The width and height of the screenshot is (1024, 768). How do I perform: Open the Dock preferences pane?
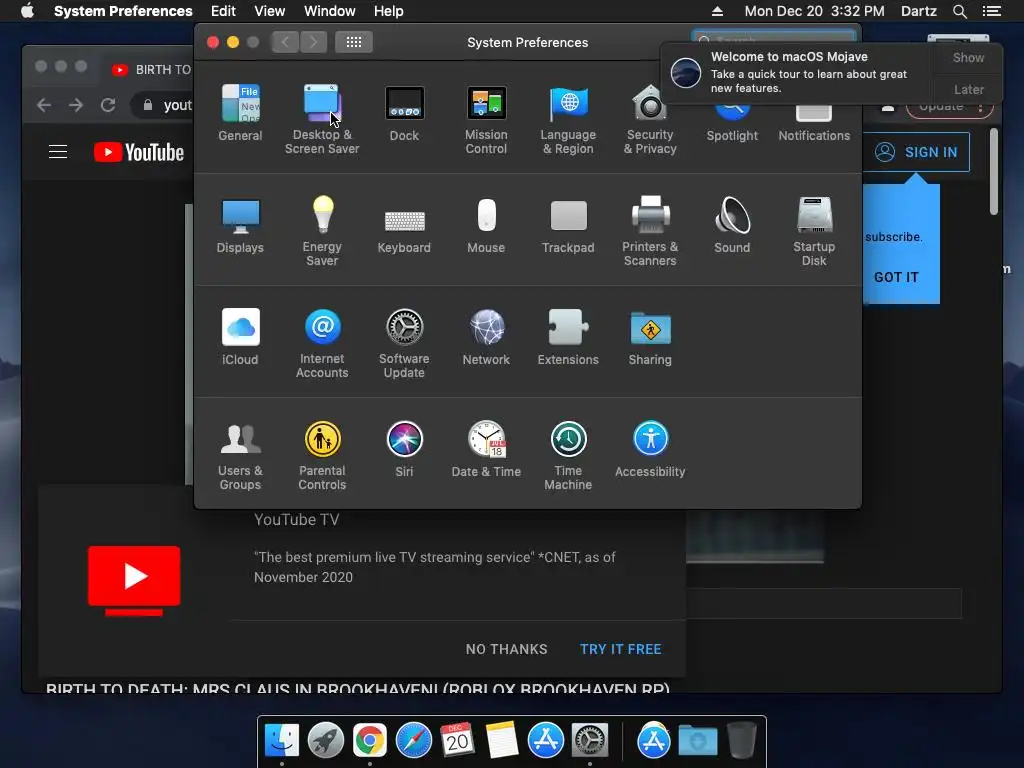(404, 112)
